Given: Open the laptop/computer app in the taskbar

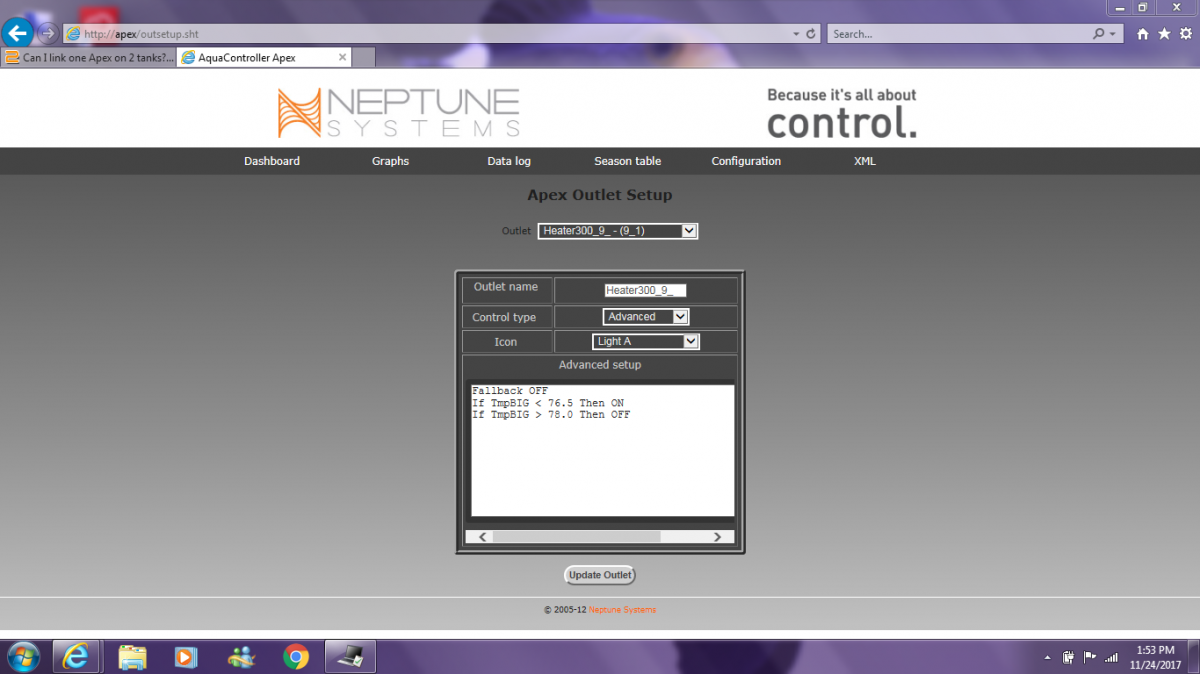Looking at the screenshot, I should 350,657.
